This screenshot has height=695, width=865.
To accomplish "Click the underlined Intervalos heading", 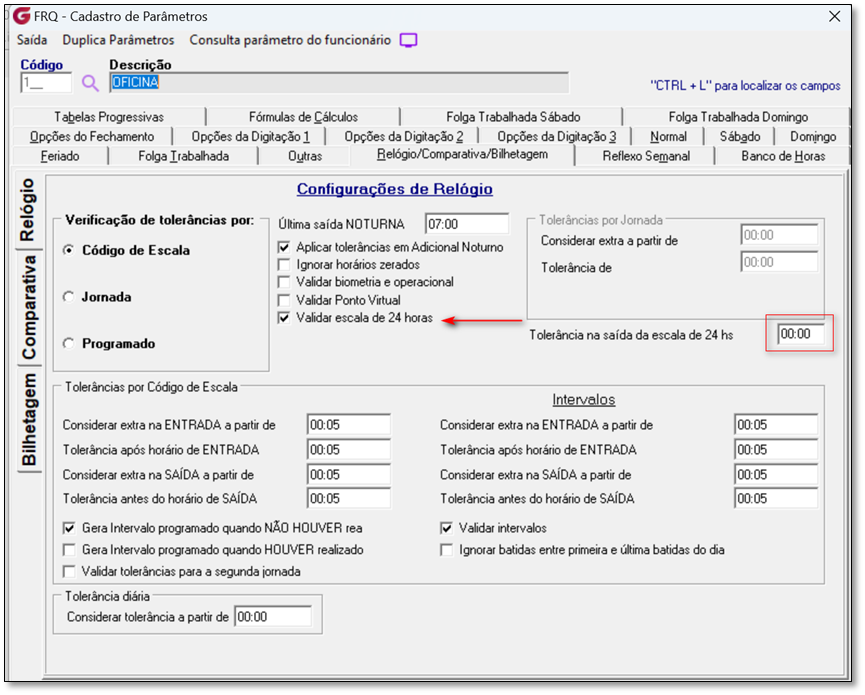I will [584, 399].
